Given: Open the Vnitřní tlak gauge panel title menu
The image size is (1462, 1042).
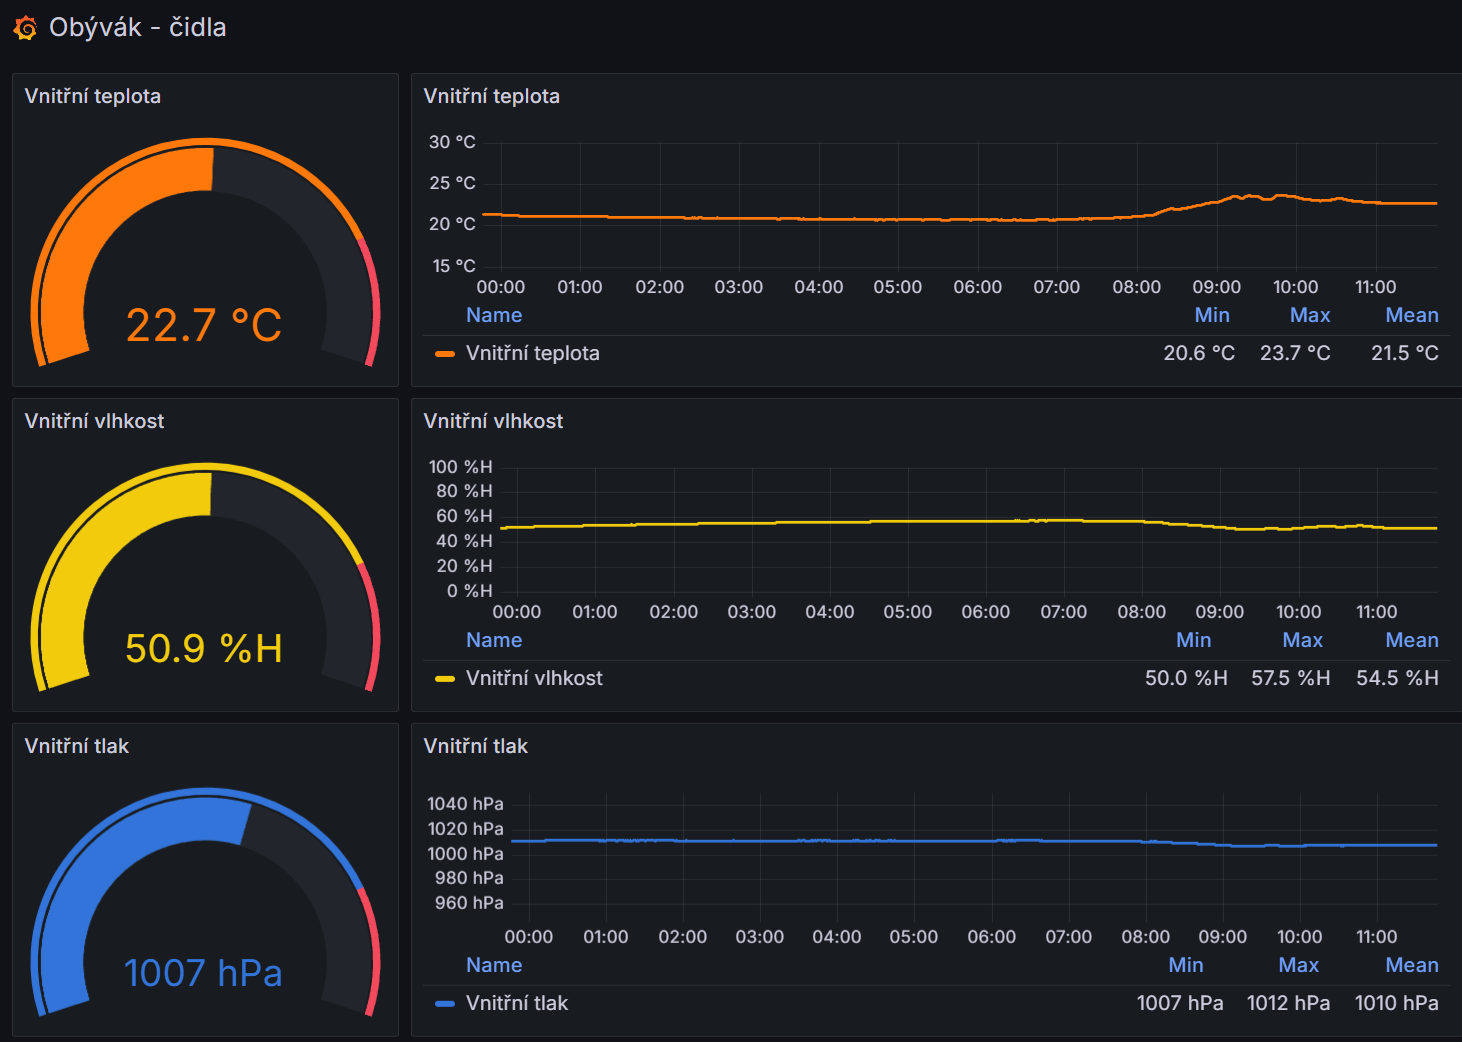Looking at the screenshot, I should [x=76, y=746].
